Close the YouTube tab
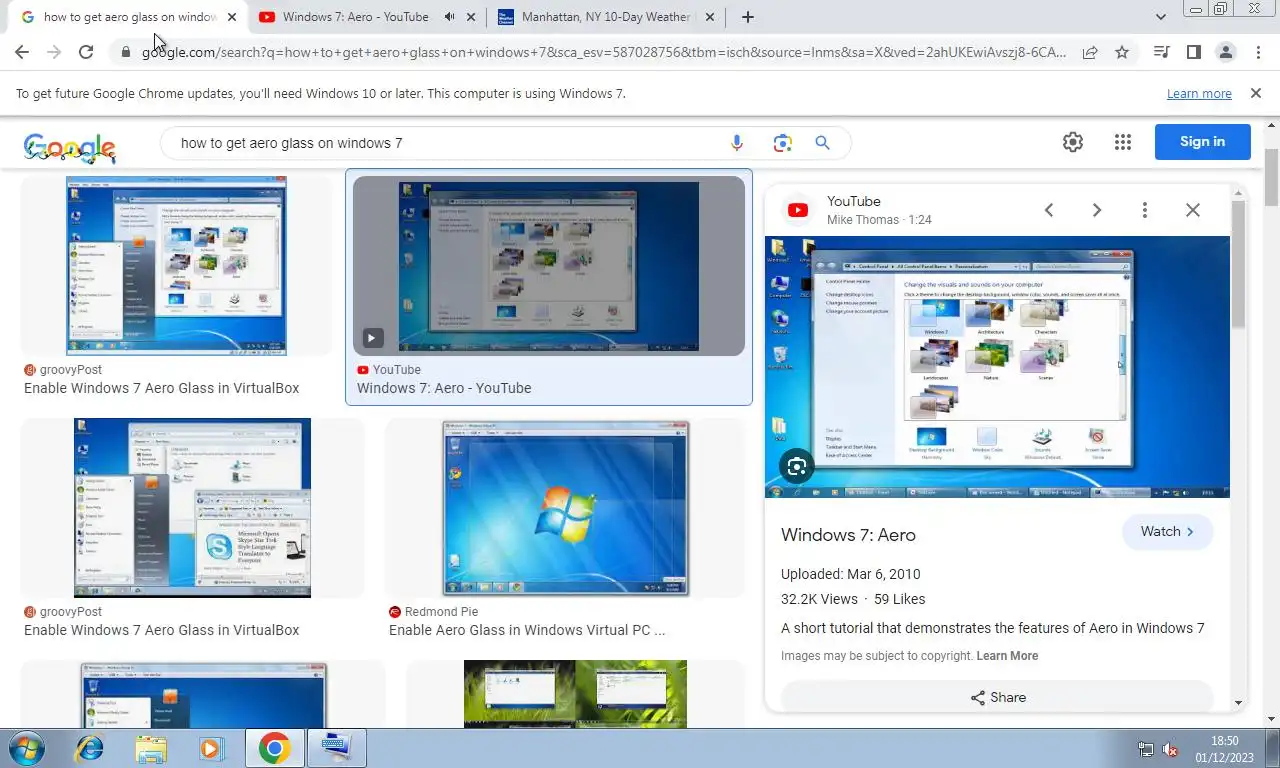1280x768 pixels. point(471,17)
